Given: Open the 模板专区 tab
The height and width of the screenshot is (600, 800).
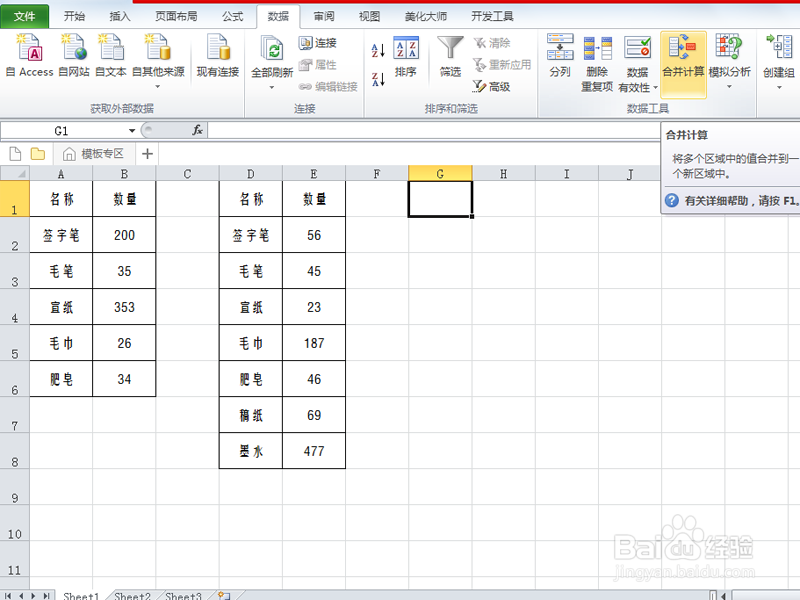Looking at the screenshot, I should click(95, 154).
